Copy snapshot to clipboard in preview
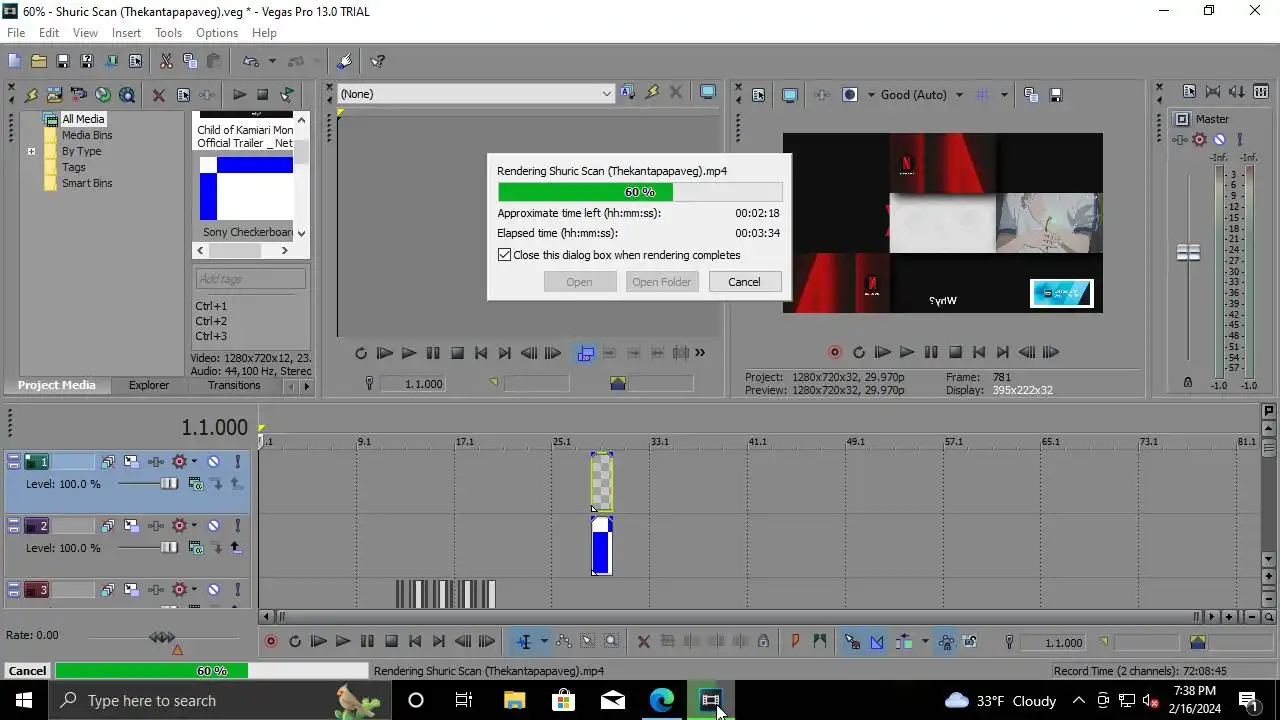Viewport: 1280px width, 720px height. click(1031, 95)
